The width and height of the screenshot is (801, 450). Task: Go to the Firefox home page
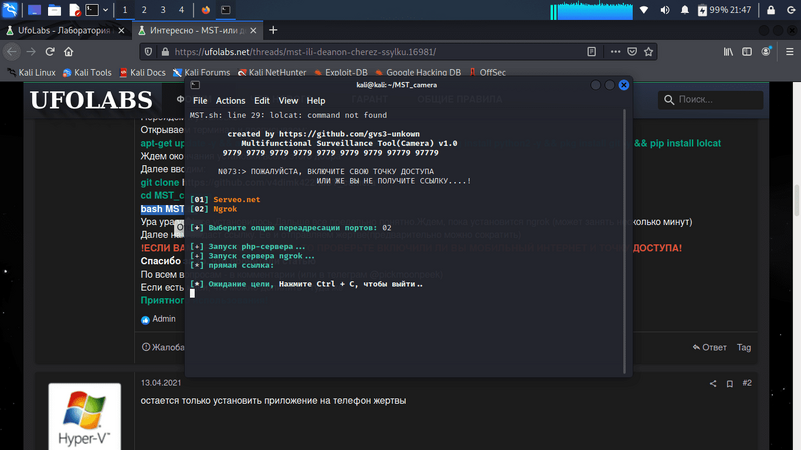click(68, 52)
